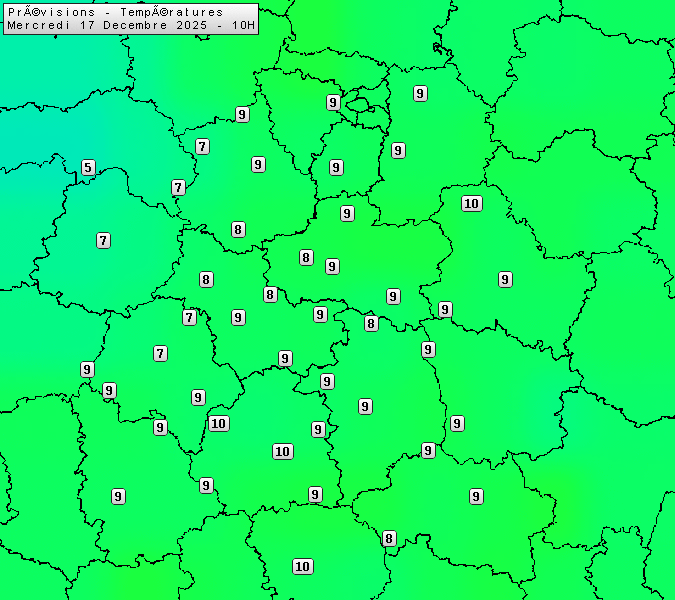Select the 9 marker nearest the leftmost 10
Screen dimensions: 675x600
click(198, 398)
